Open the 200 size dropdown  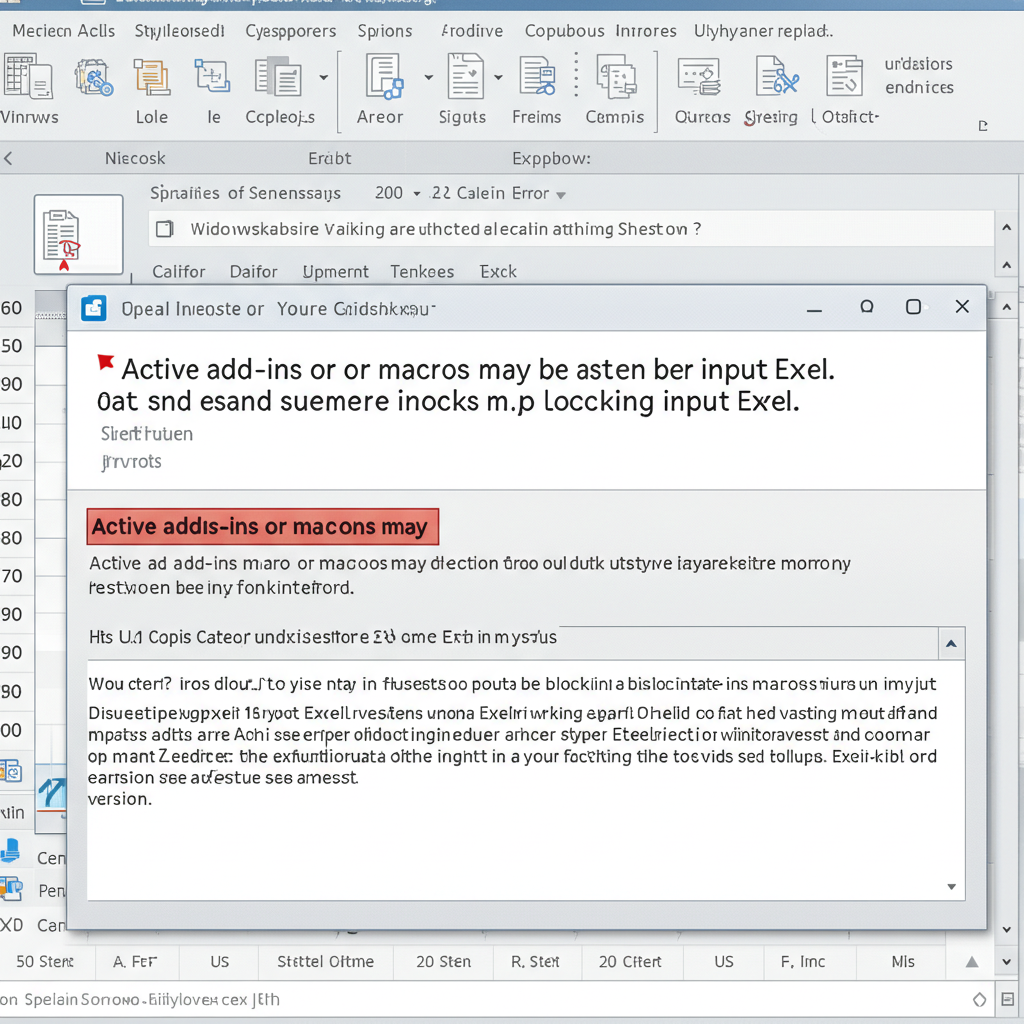pyautogui.click(x=417, y=194)
